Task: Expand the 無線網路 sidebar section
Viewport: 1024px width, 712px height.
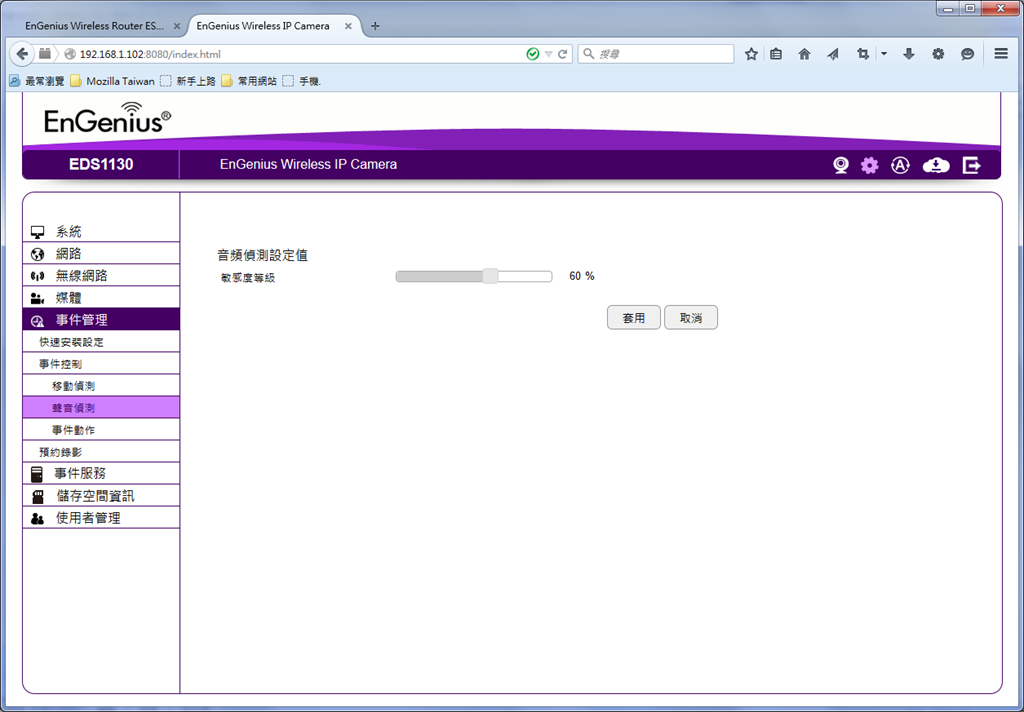Action: point(101,276)
